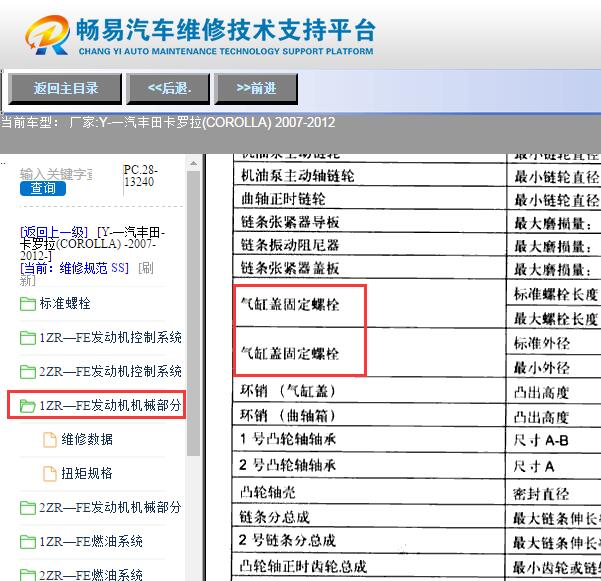Click the 2号凸轮轴轴承 table cell

point(369,465)
